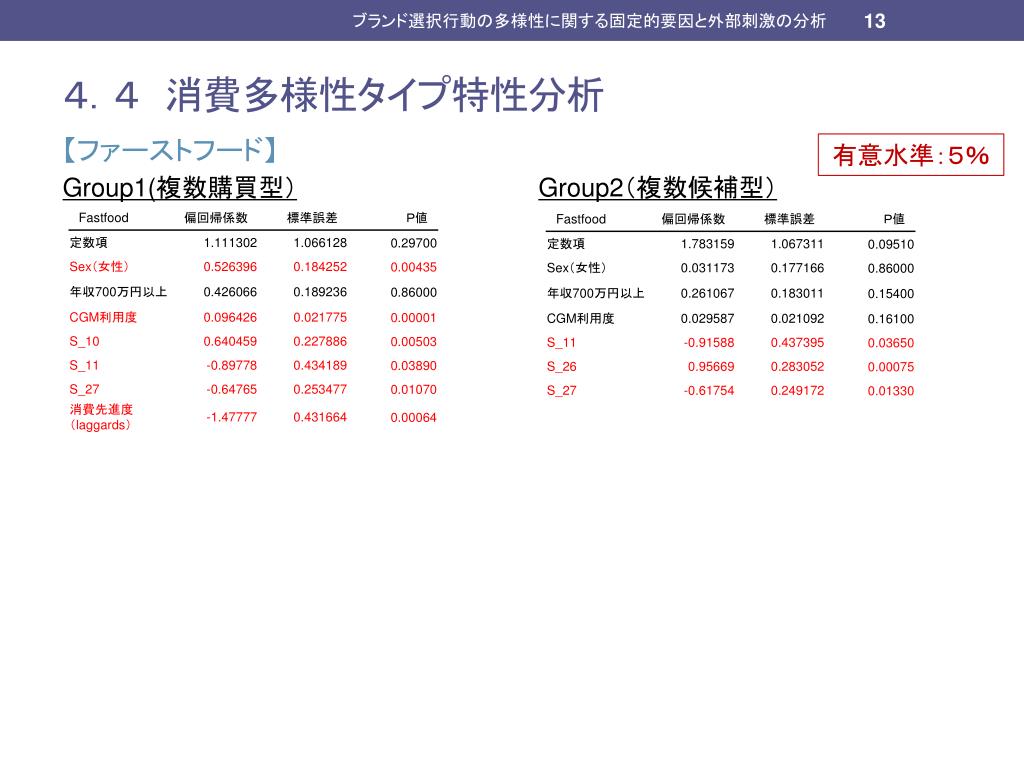Click the P value 0.09510
Image resolution: width=1024 pixels, height=768 pixels.
tap(891, 244)
